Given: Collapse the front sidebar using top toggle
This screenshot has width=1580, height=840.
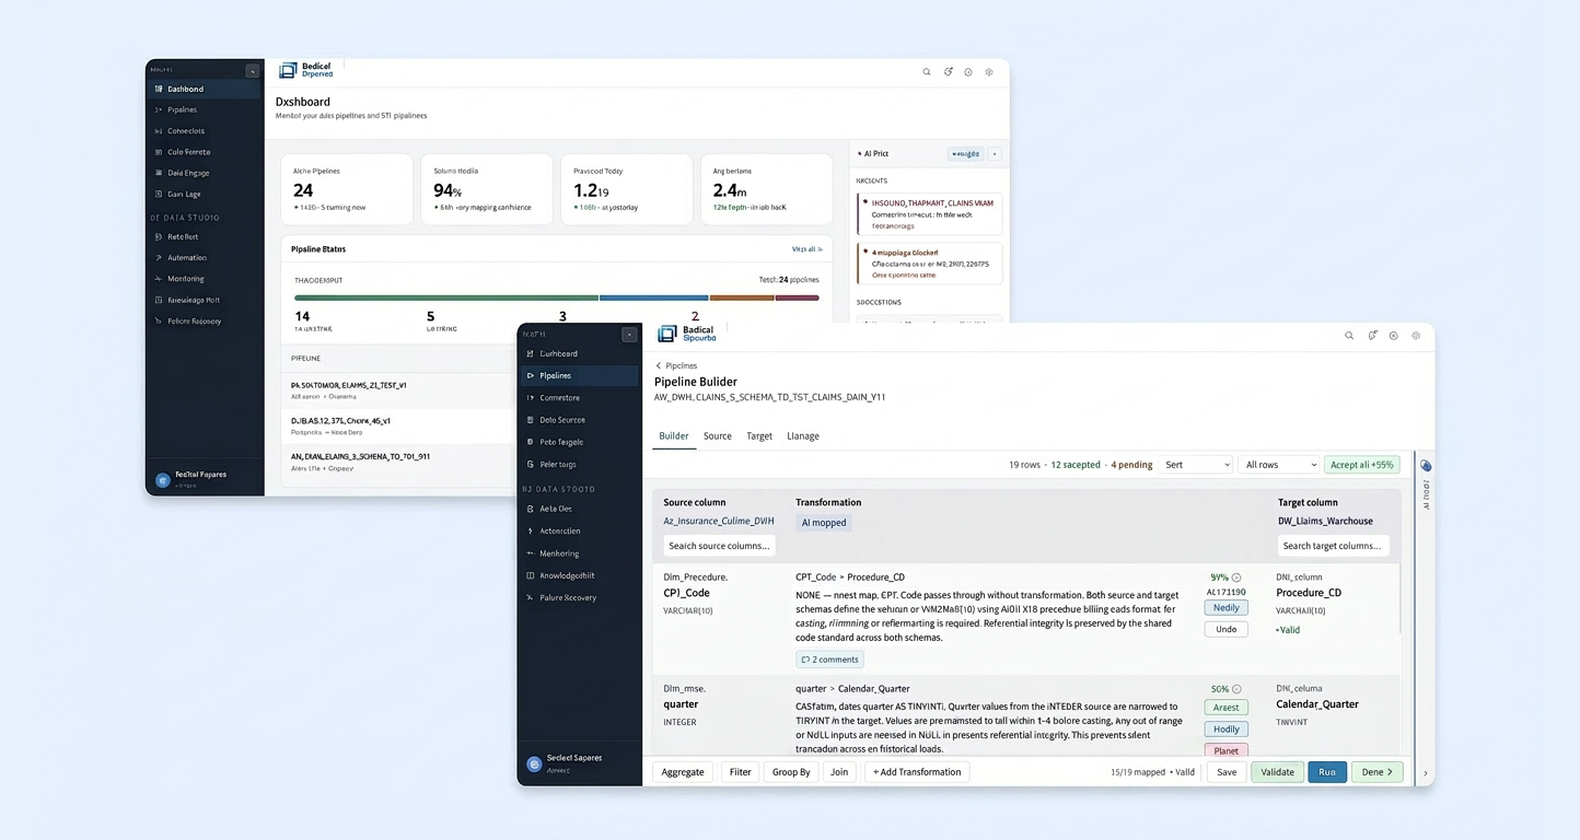Looking at the screenshot, I should 629,334.
